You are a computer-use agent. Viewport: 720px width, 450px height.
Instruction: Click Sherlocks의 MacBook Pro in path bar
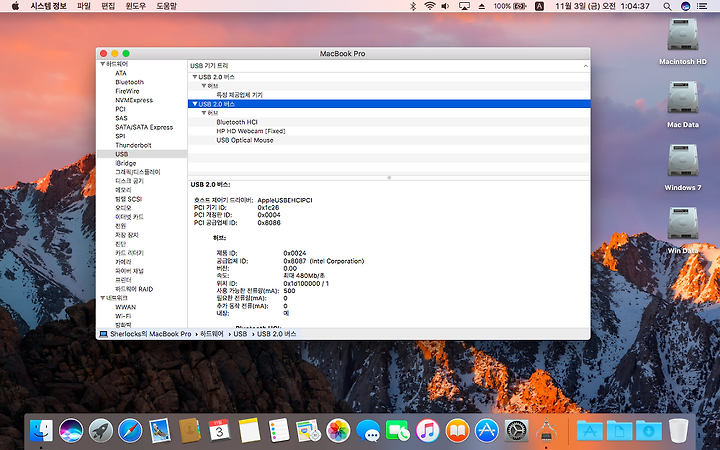point(151,334)
